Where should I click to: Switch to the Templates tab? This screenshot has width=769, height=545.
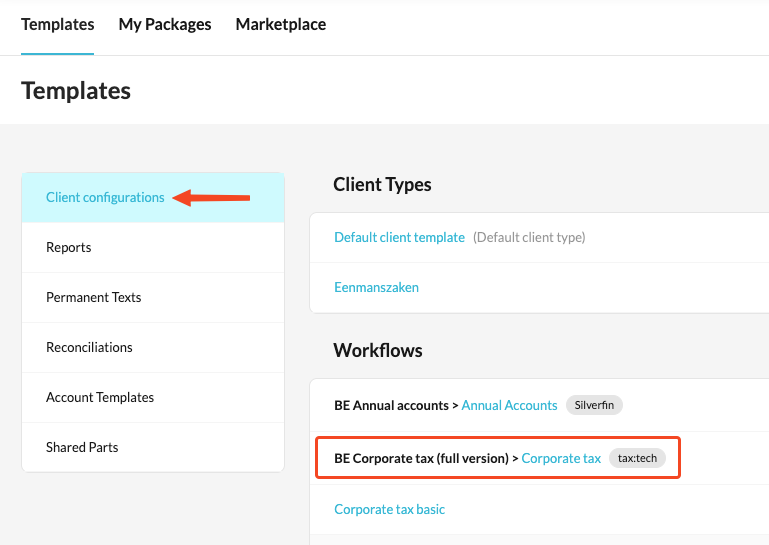(57, 25)
